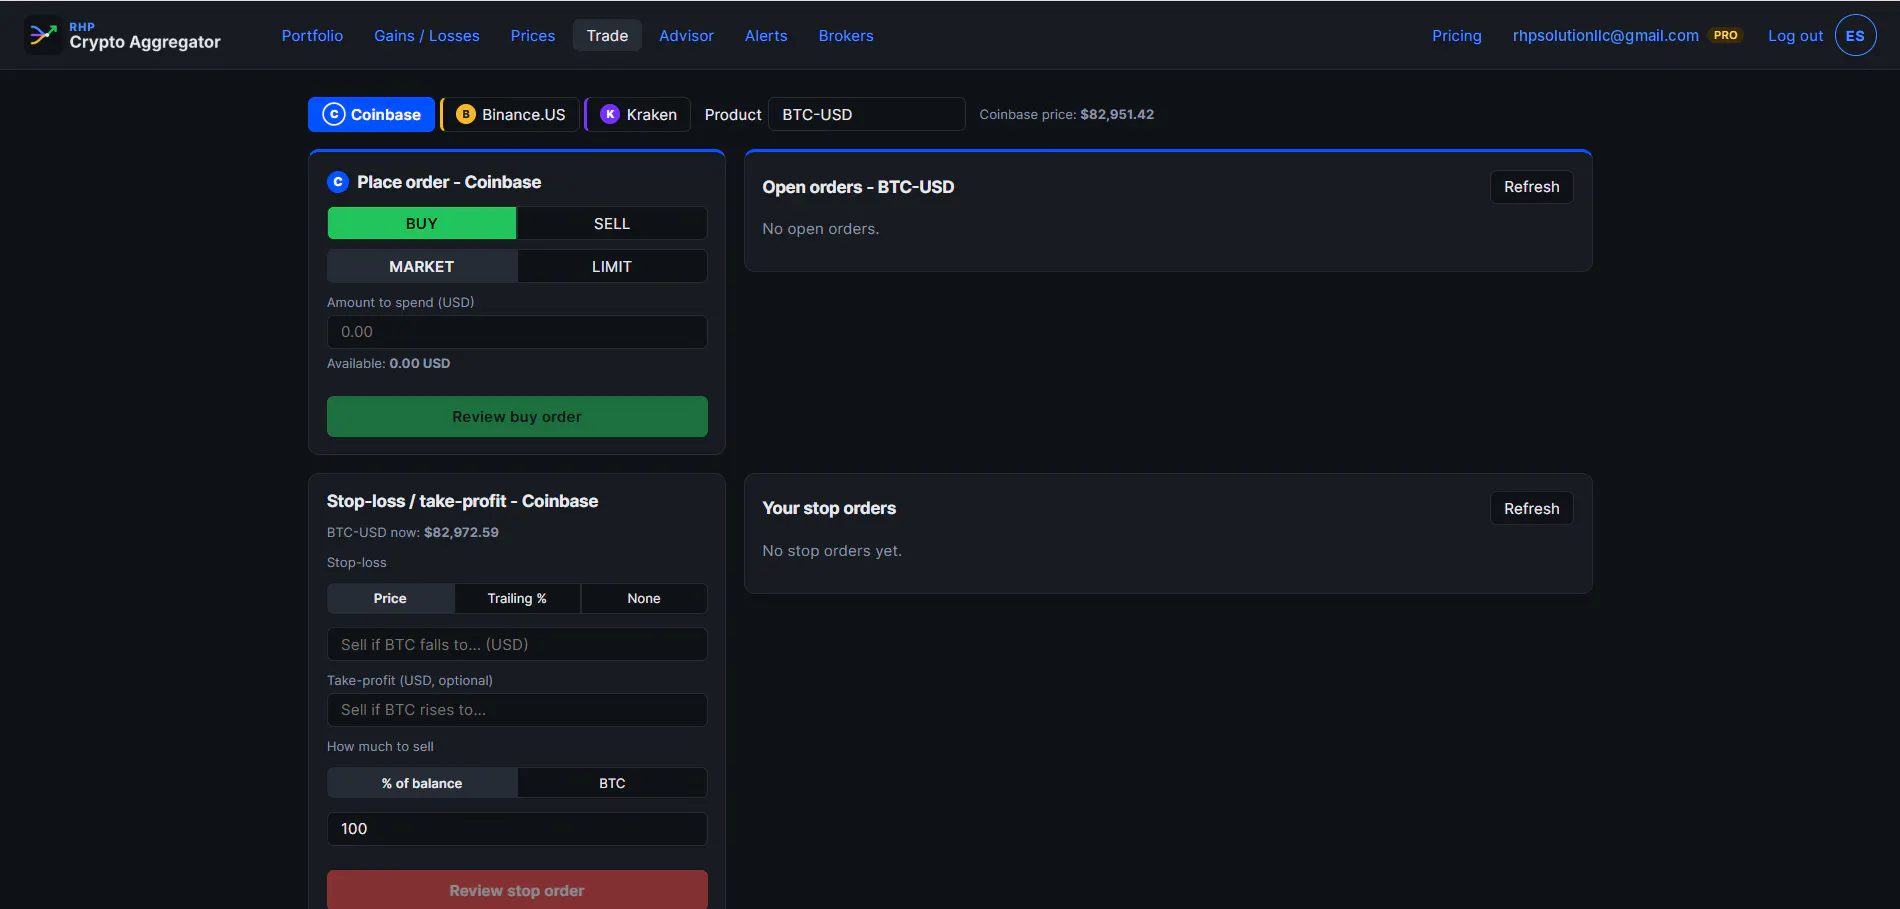Go to Gains / Losses

point(427,35)
